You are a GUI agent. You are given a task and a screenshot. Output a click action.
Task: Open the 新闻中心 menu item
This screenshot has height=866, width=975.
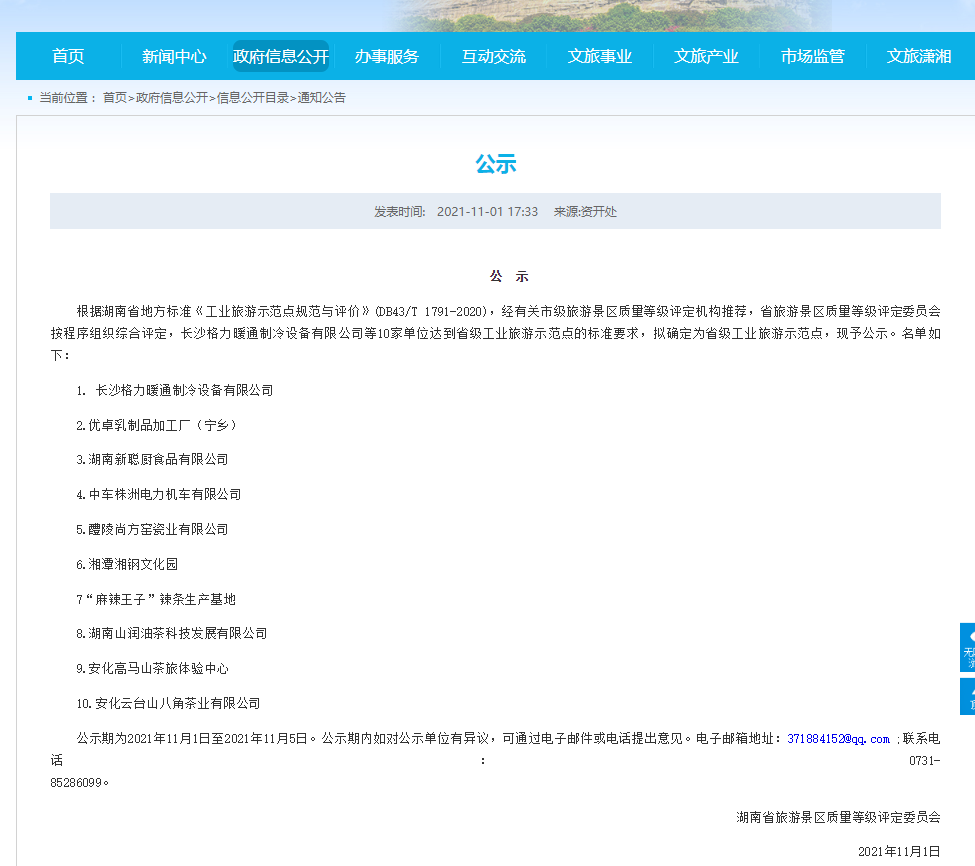pyautogui.click(x=174, y=57)
